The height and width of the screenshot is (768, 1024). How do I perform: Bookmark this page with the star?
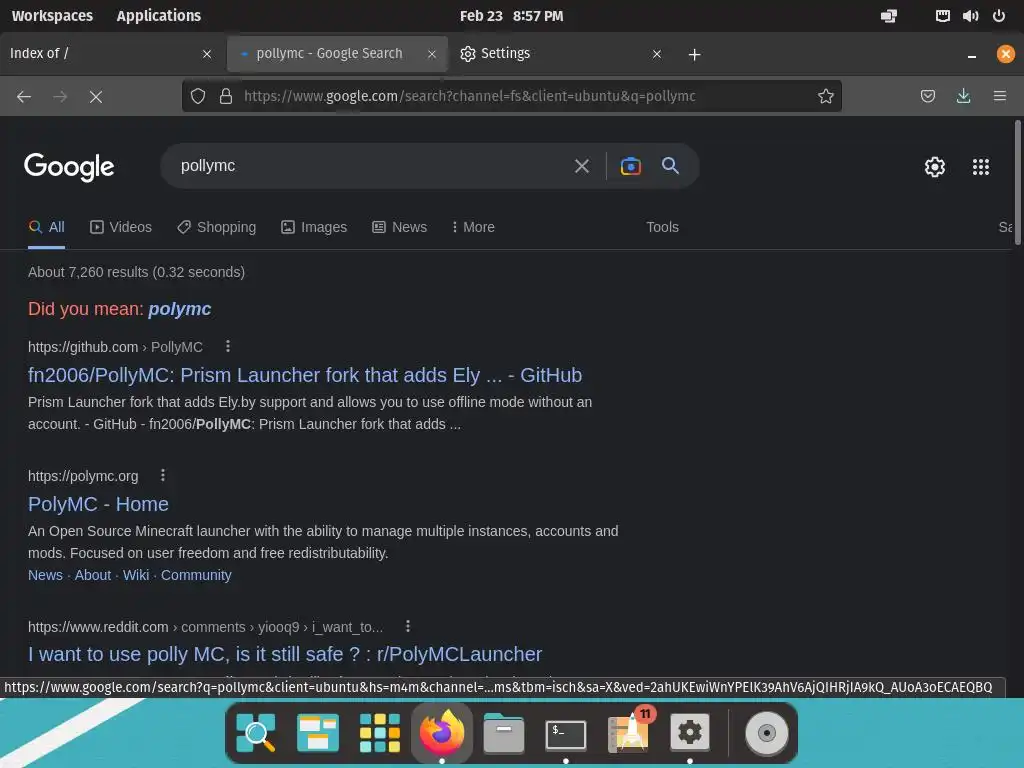tap(825, 97)
